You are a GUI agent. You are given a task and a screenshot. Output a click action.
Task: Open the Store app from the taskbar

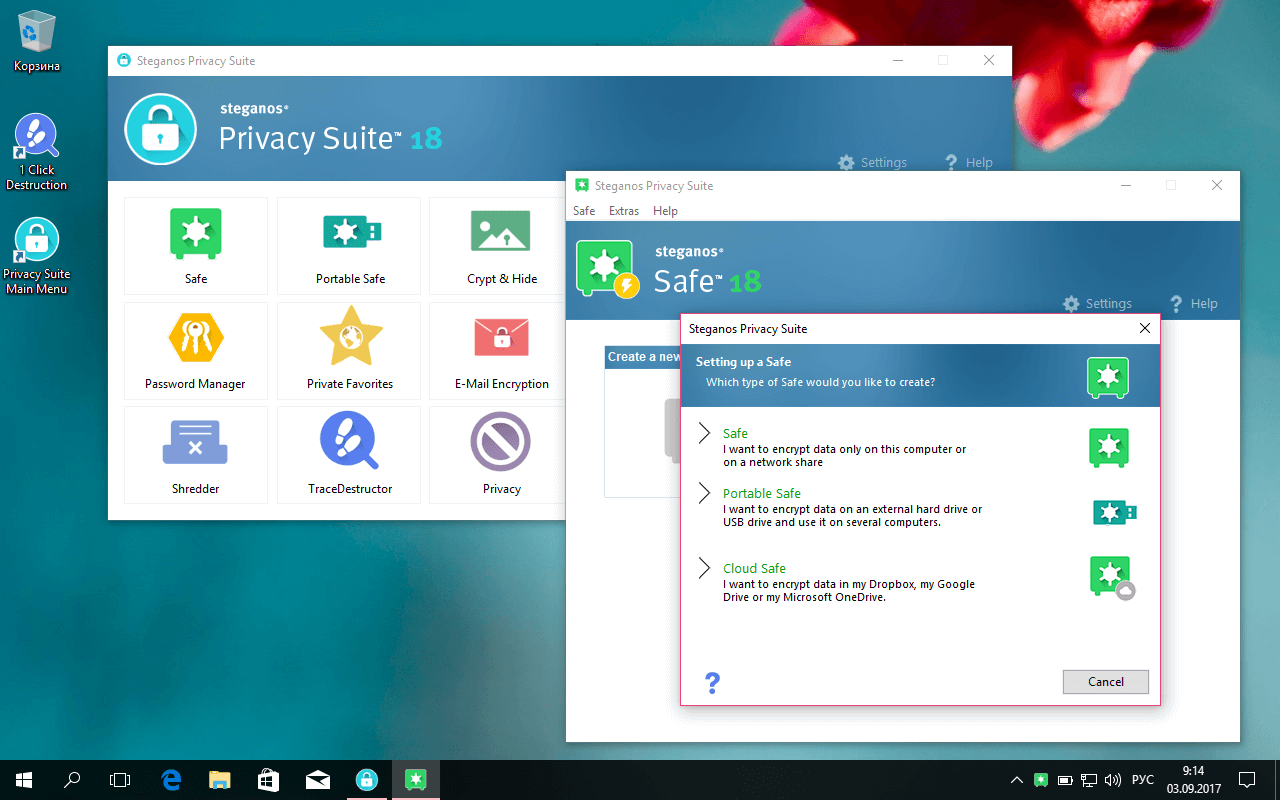(x=269, y=780)
